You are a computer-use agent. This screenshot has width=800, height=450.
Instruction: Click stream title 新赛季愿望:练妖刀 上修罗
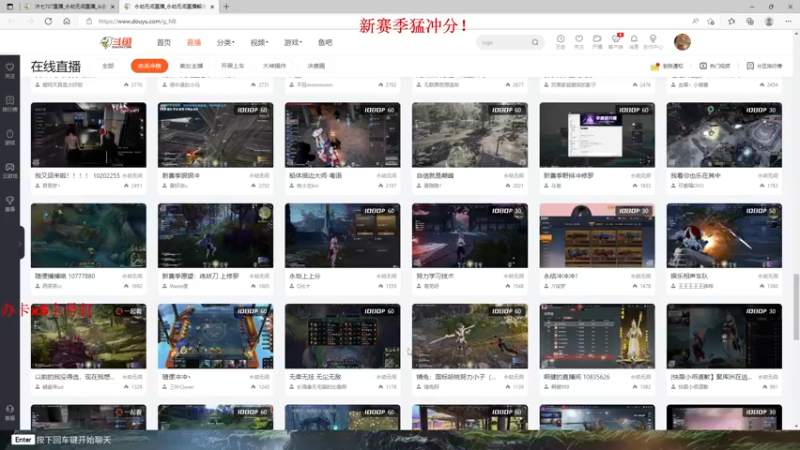[x=201, y=276]
